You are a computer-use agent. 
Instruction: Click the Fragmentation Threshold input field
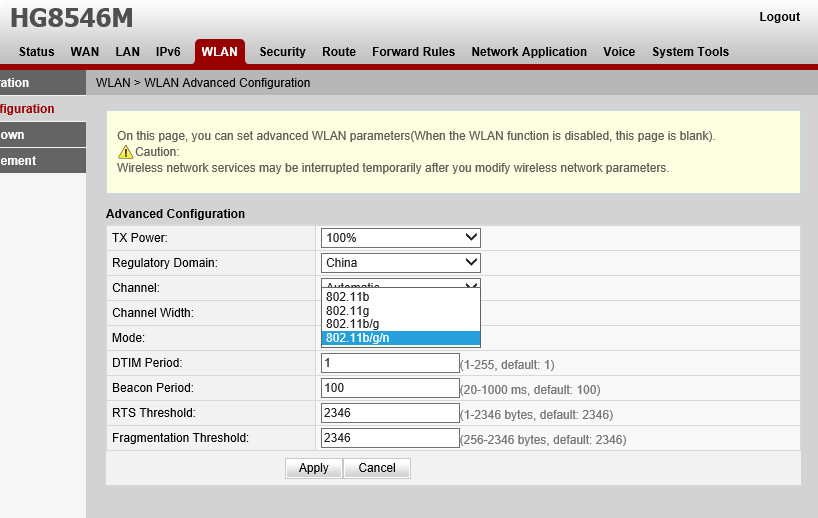coord(390,438)
